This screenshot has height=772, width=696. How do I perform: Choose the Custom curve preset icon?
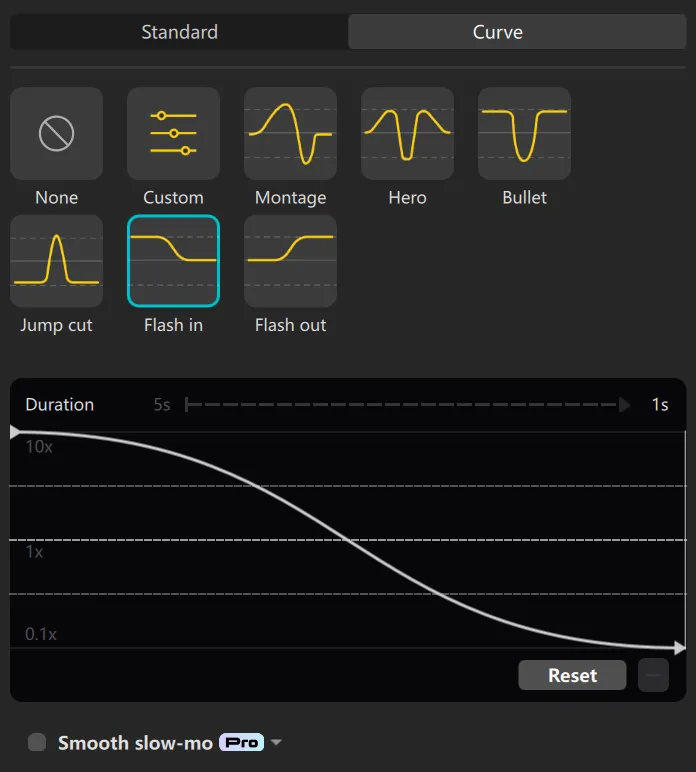173,133
